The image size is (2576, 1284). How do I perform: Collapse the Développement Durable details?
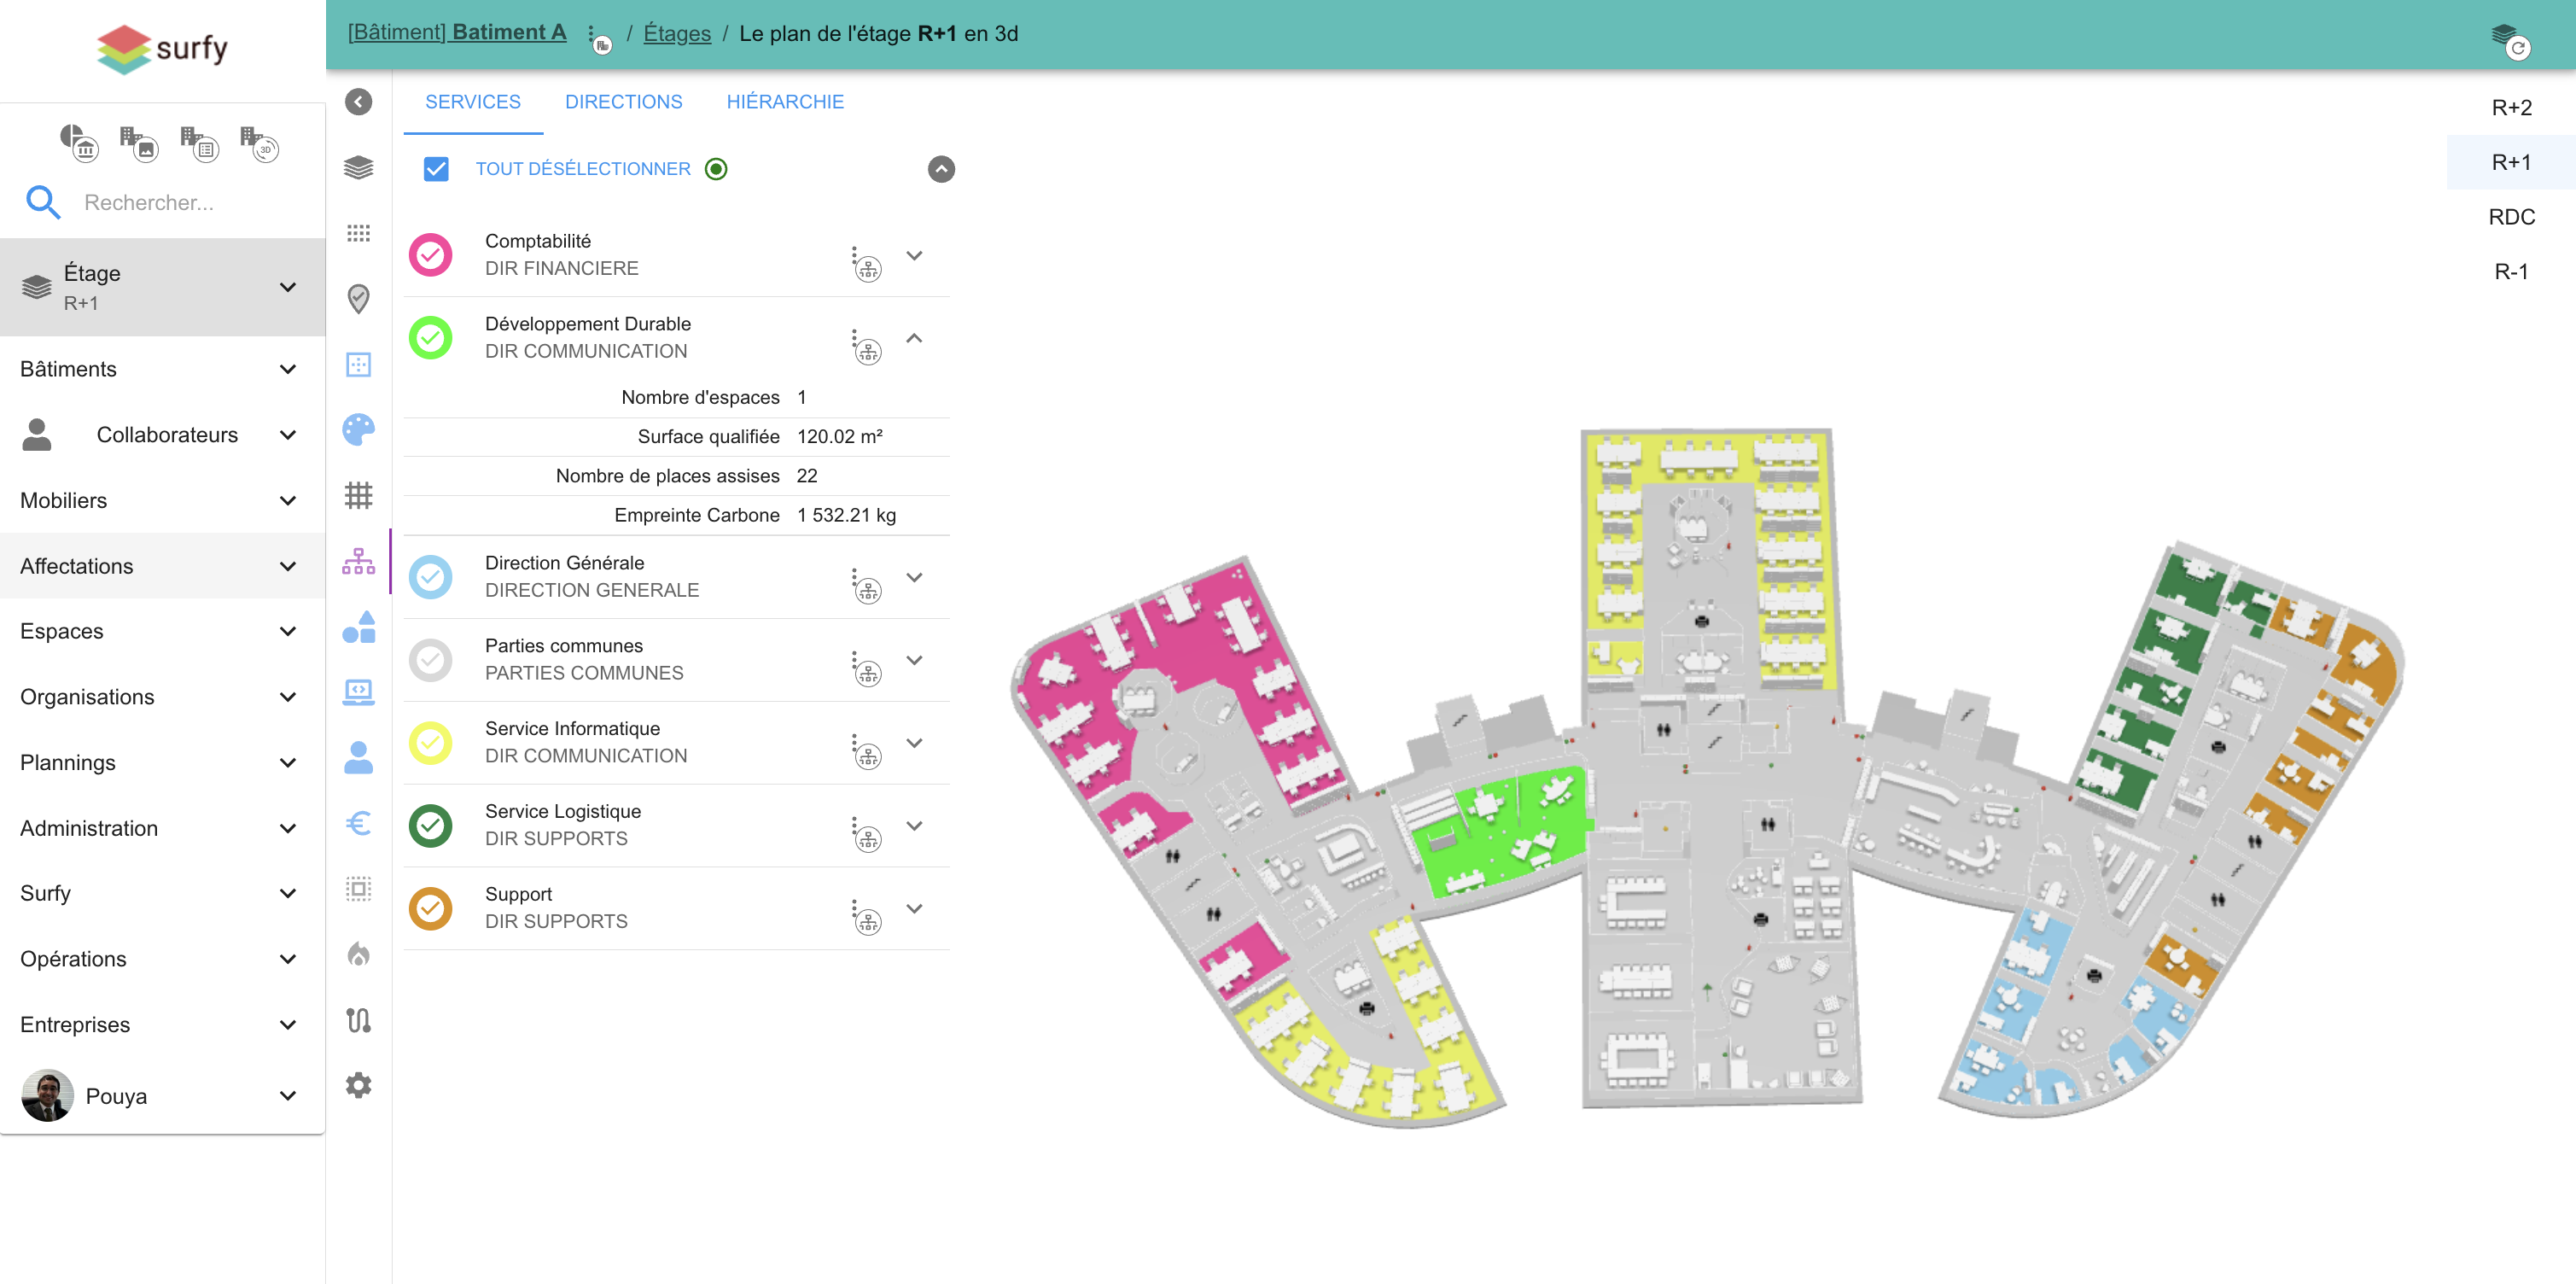914,338
